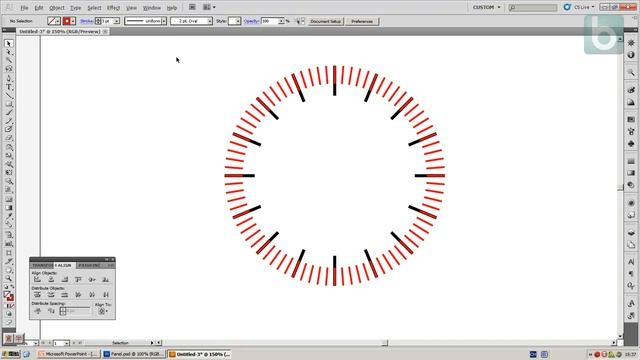This screenshot has height=360, width=640.
Task: Select the Selection tool black arrow
Action: (9, 44)
